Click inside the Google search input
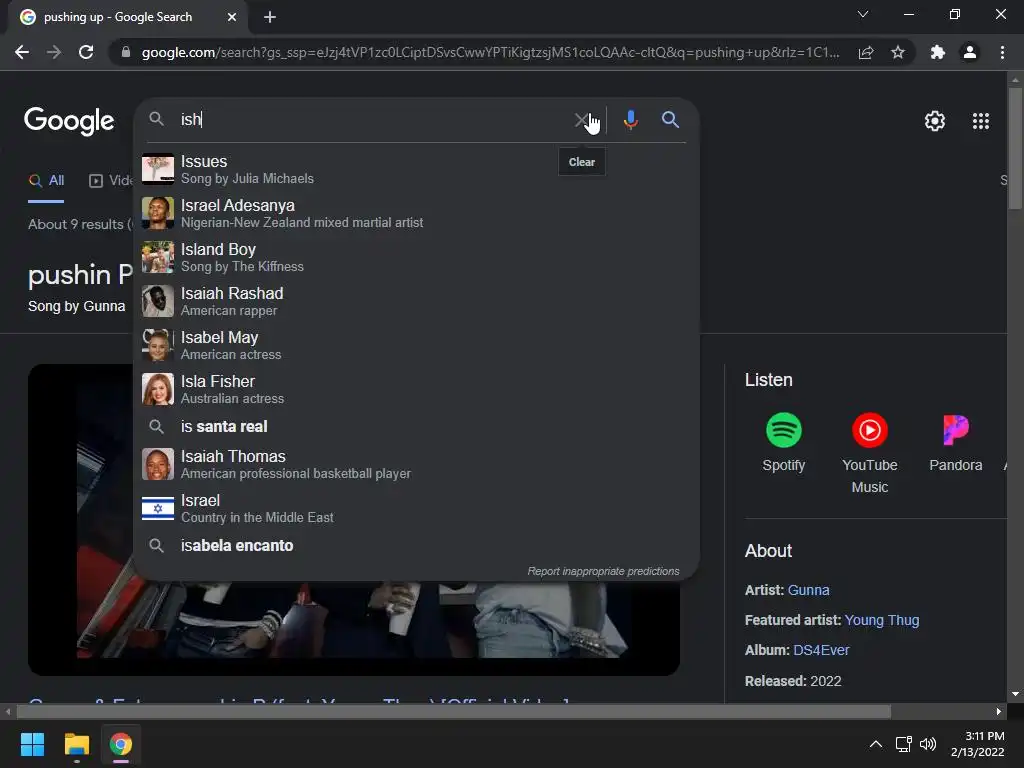 [372, 120]
